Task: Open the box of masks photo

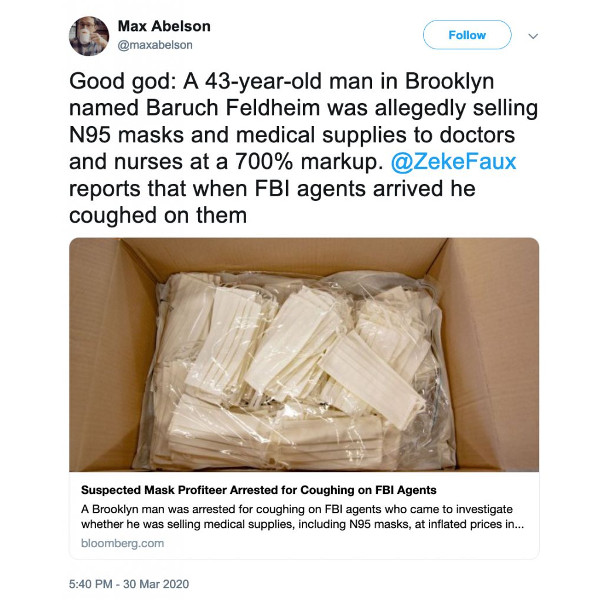Action: (x=304, y=354)
